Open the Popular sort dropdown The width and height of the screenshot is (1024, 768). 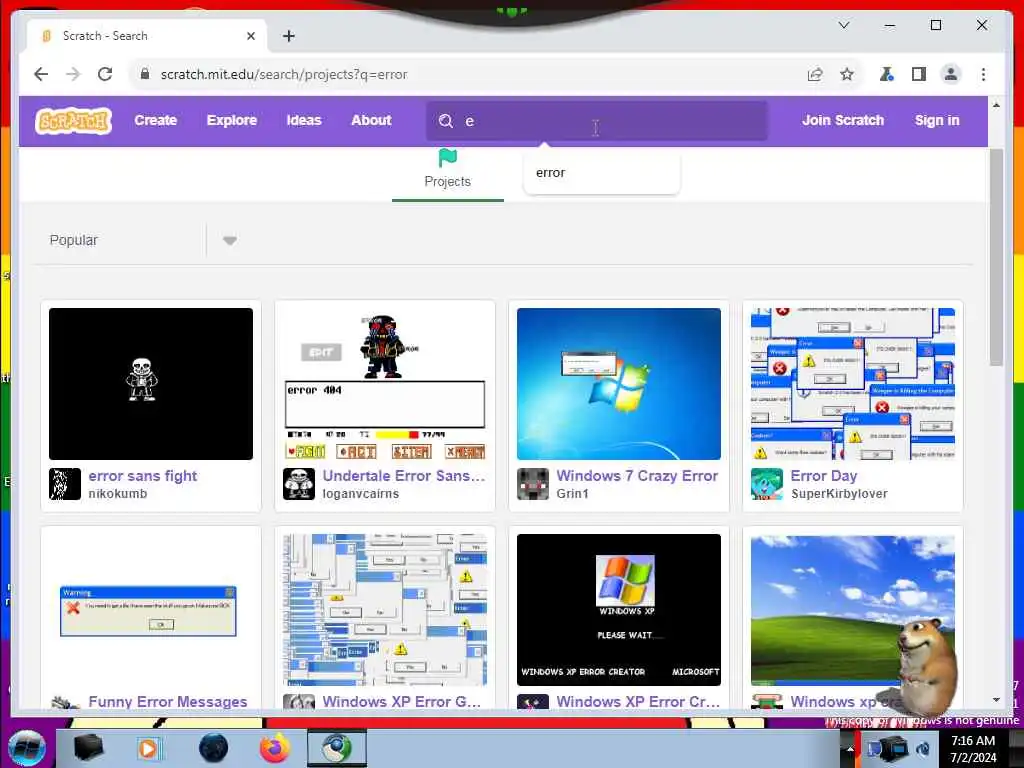[x=144, y=240]
